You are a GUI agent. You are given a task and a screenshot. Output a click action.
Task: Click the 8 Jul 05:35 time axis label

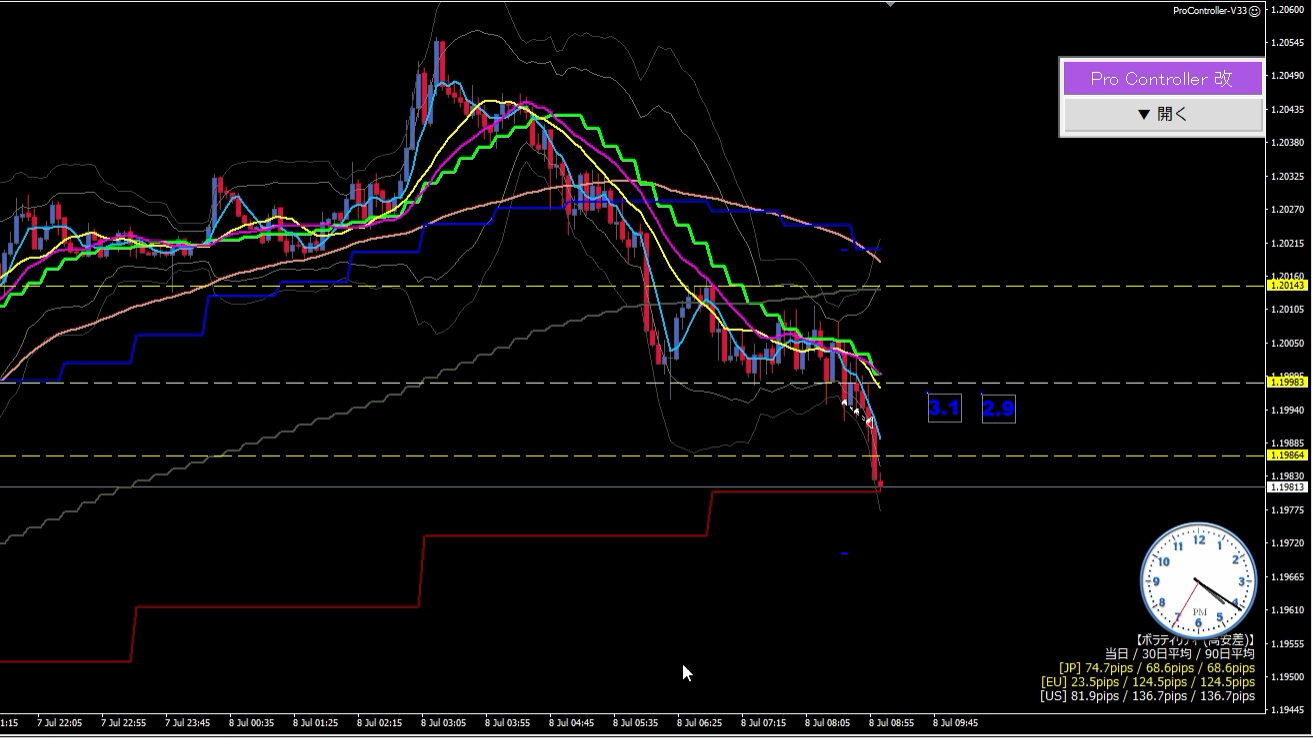(636, 722)
